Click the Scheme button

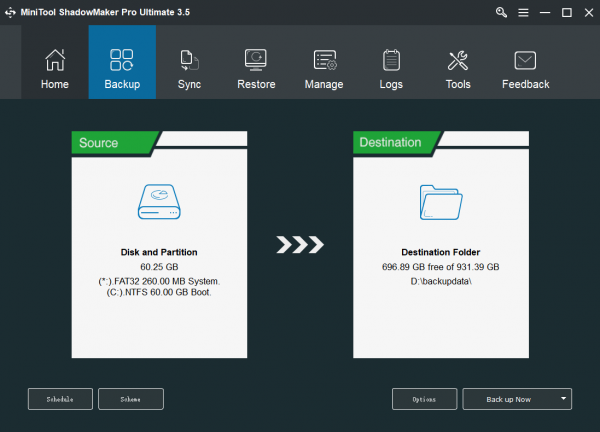point(130,399)
